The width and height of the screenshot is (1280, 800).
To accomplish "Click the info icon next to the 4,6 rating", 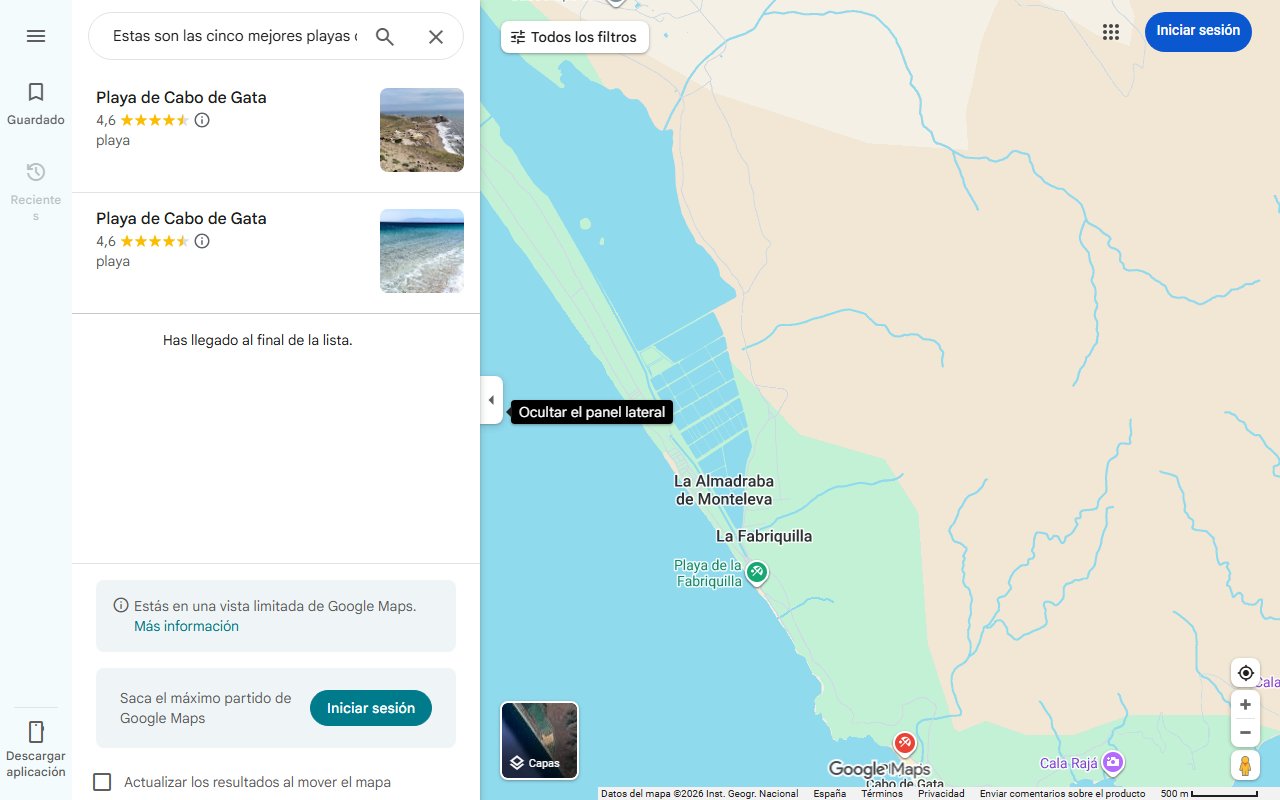I will click(202, 120).
